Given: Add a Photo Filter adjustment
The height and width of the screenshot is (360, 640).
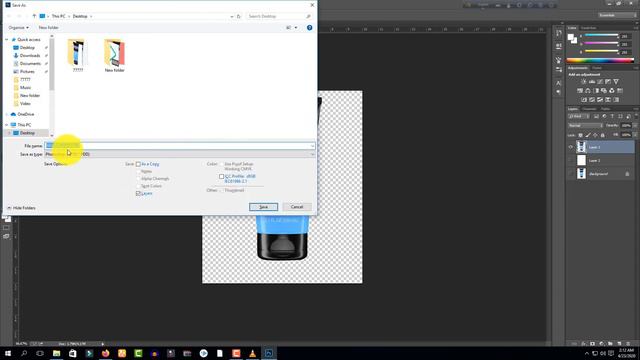Looking at the screenshot, I should coord(604,91).
